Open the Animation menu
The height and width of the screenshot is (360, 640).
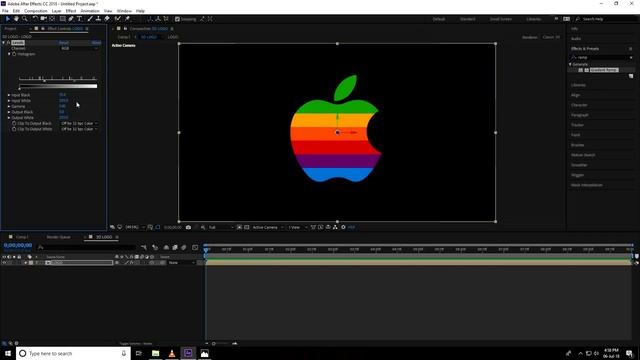90,11
